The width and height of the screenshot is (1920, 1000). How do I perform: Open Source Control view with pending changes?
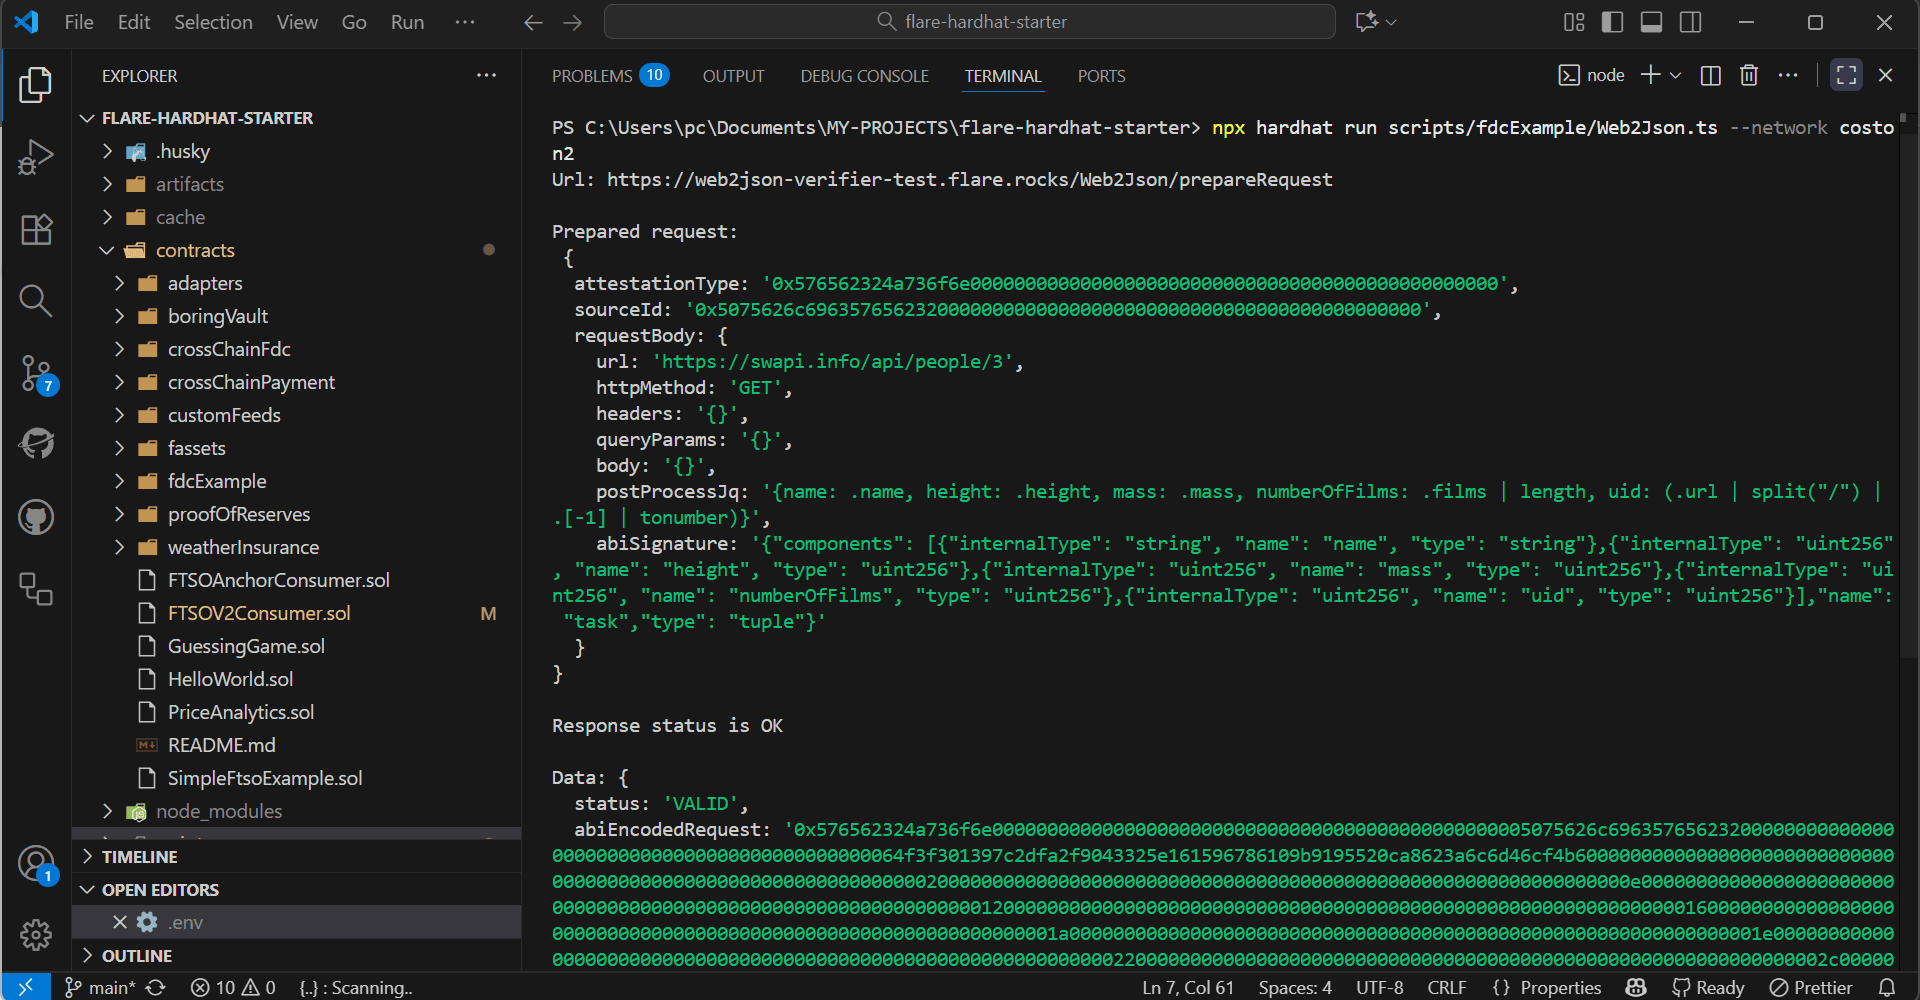[36, 373]
